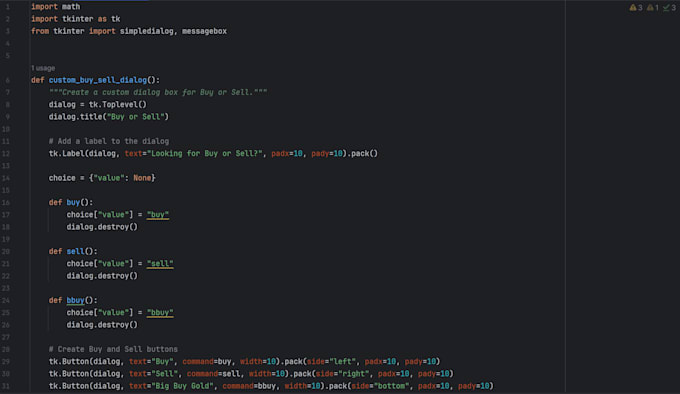Click 'def sell():' definition

click(x=73, y=251)
